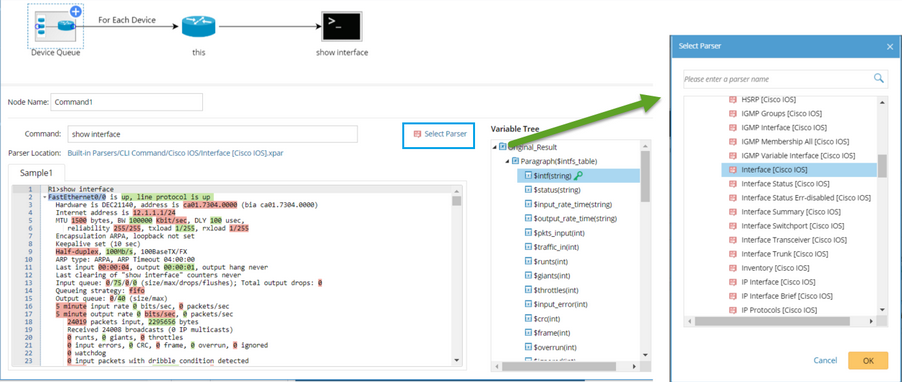Collapse the Original_Result tree node
Screen dimensions: 902x382
tap(495, 147)
